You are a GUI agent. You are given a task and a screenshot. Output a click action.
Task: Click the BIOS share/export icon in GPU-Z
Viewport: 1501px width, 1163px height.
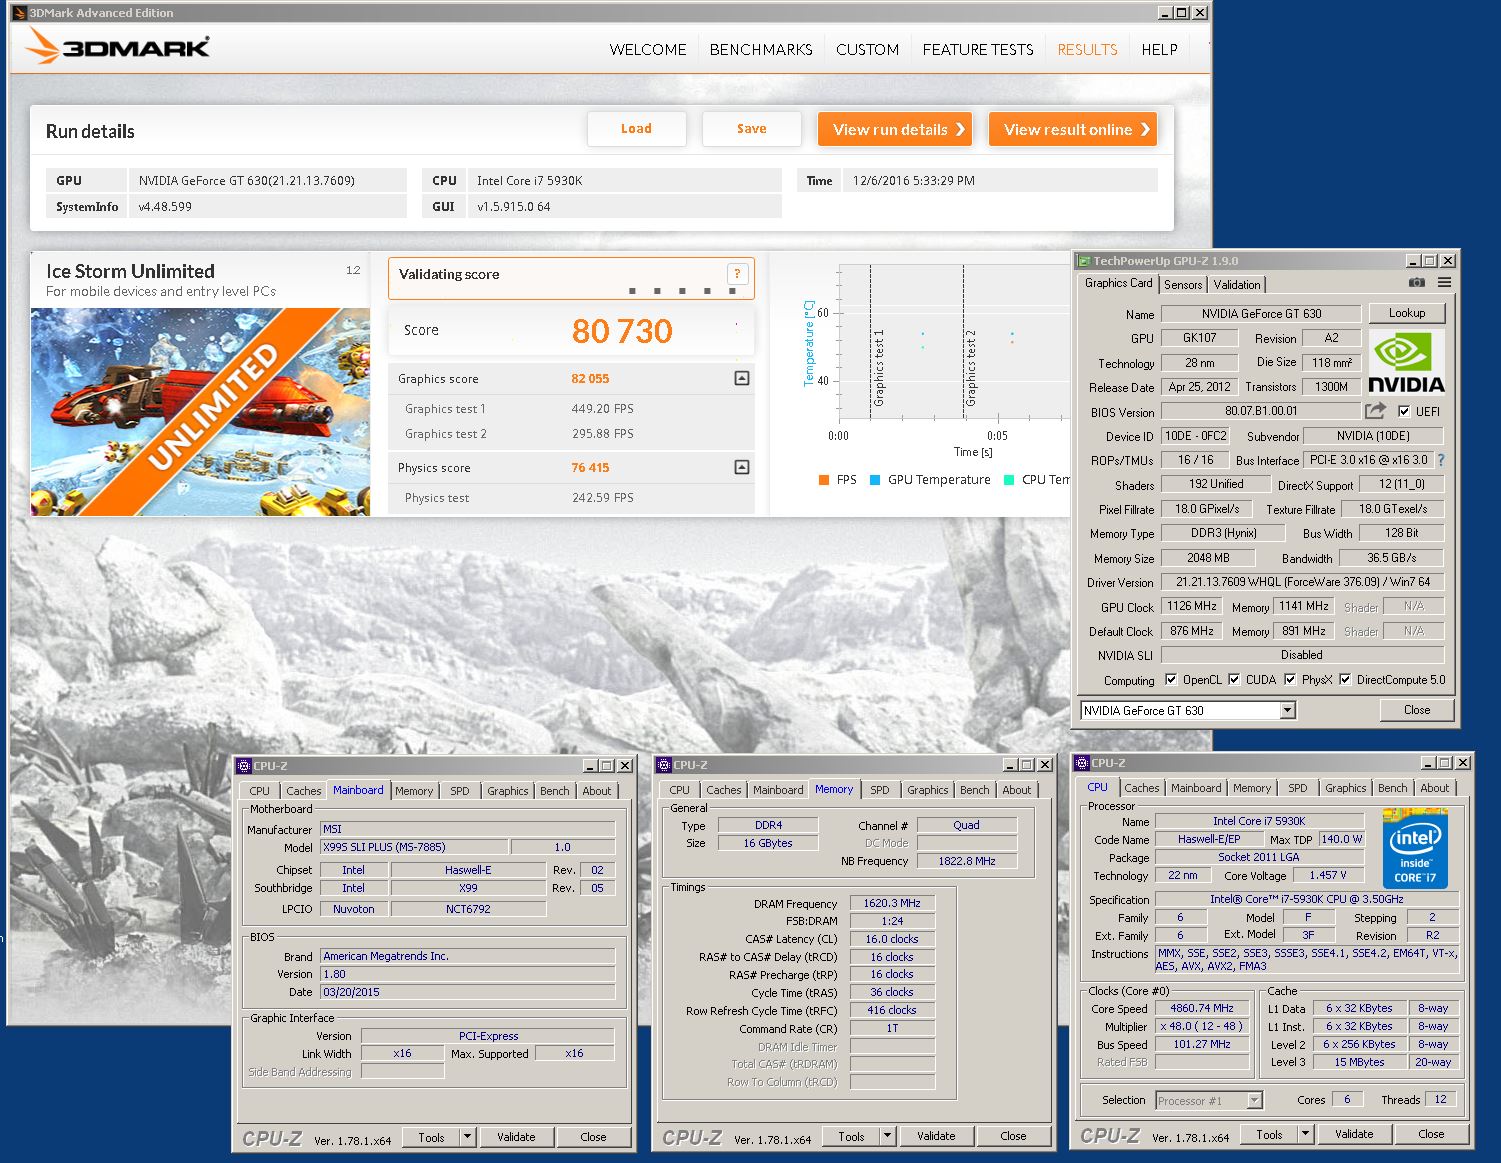[1375, 411]
